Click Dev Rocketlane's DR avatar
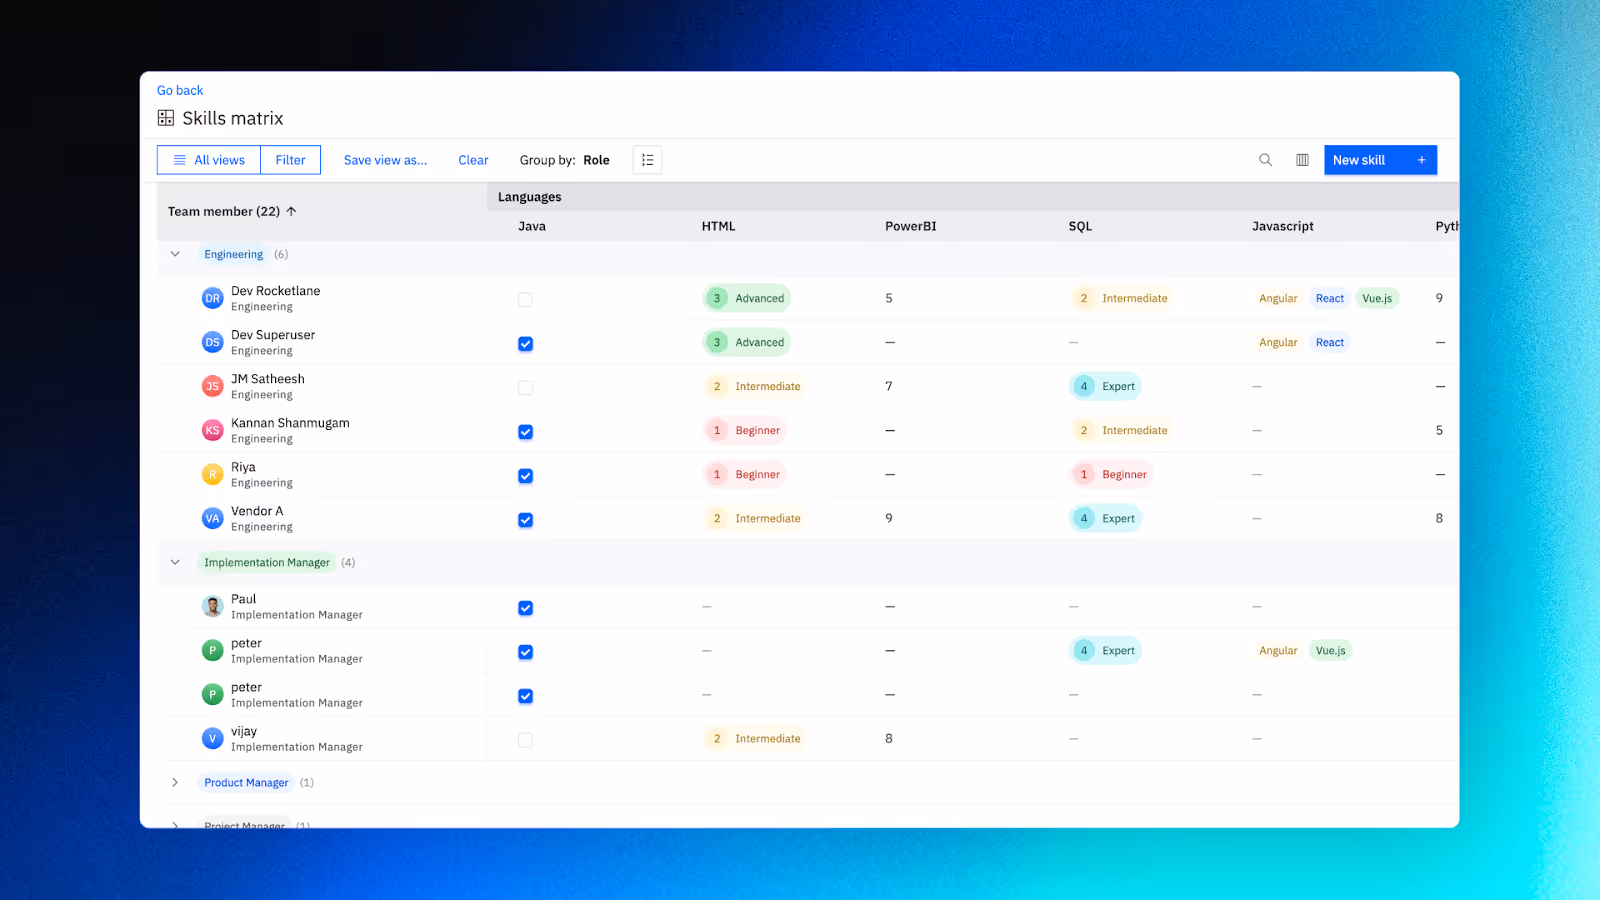Viewport: 1600px width, 900px height. (x=212, y=298)
